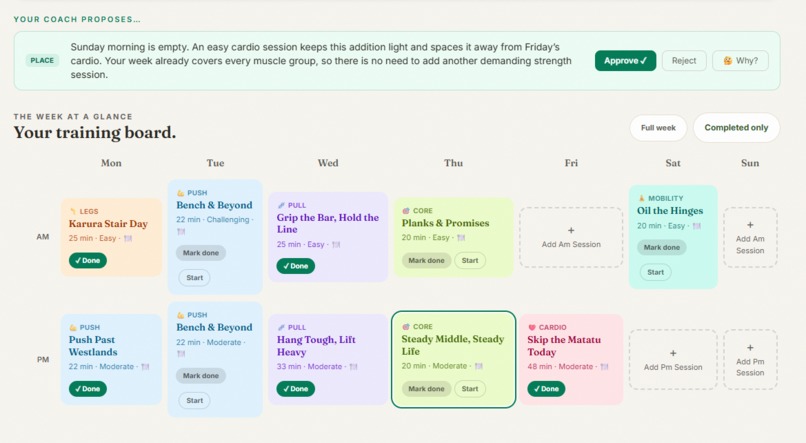The image size is (806, 443).
Task: Click Pull icon on Hang Tough, Lift Heavy
Action: coord(281,327)
